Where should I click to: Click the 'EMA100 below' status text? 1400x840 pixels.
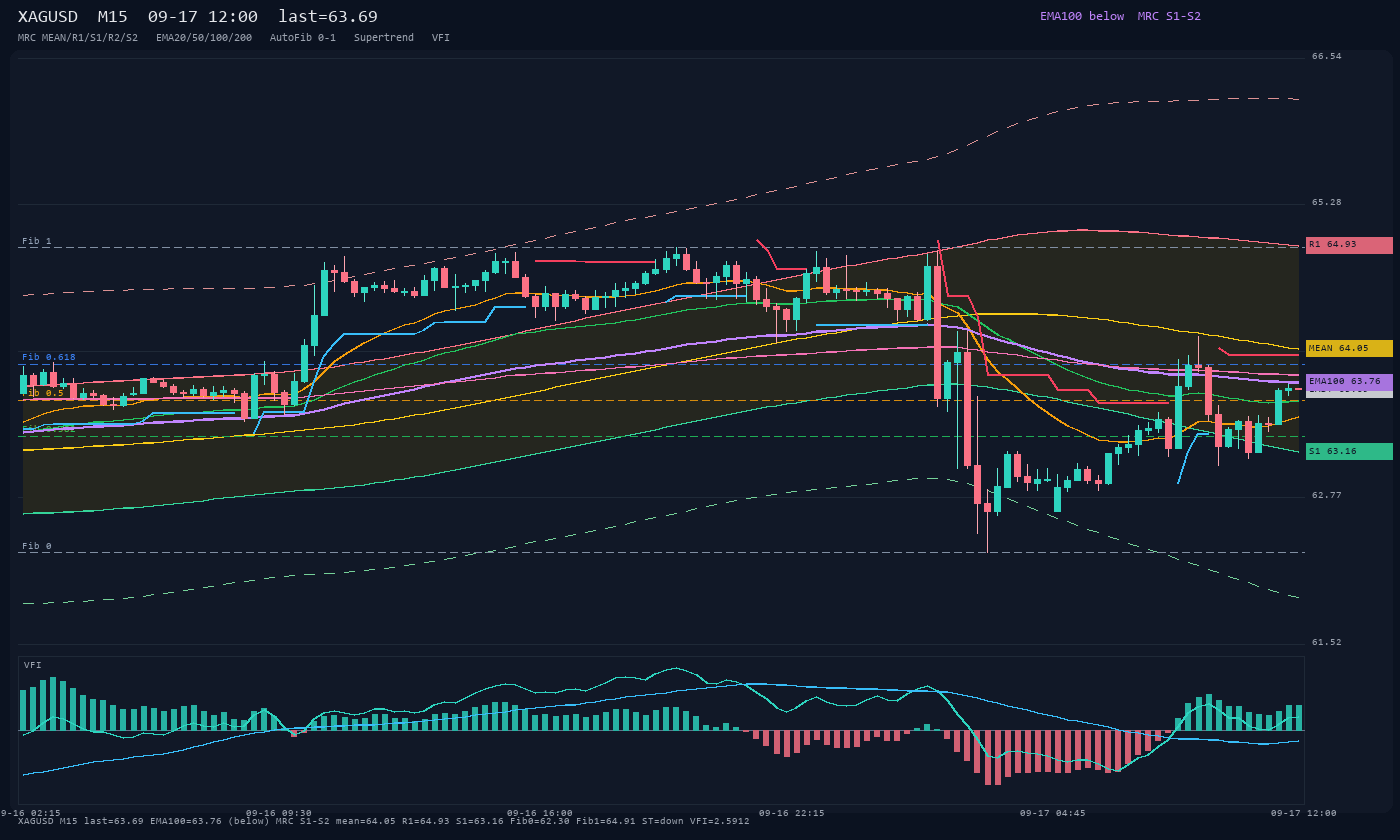(x=1082, y=16)
